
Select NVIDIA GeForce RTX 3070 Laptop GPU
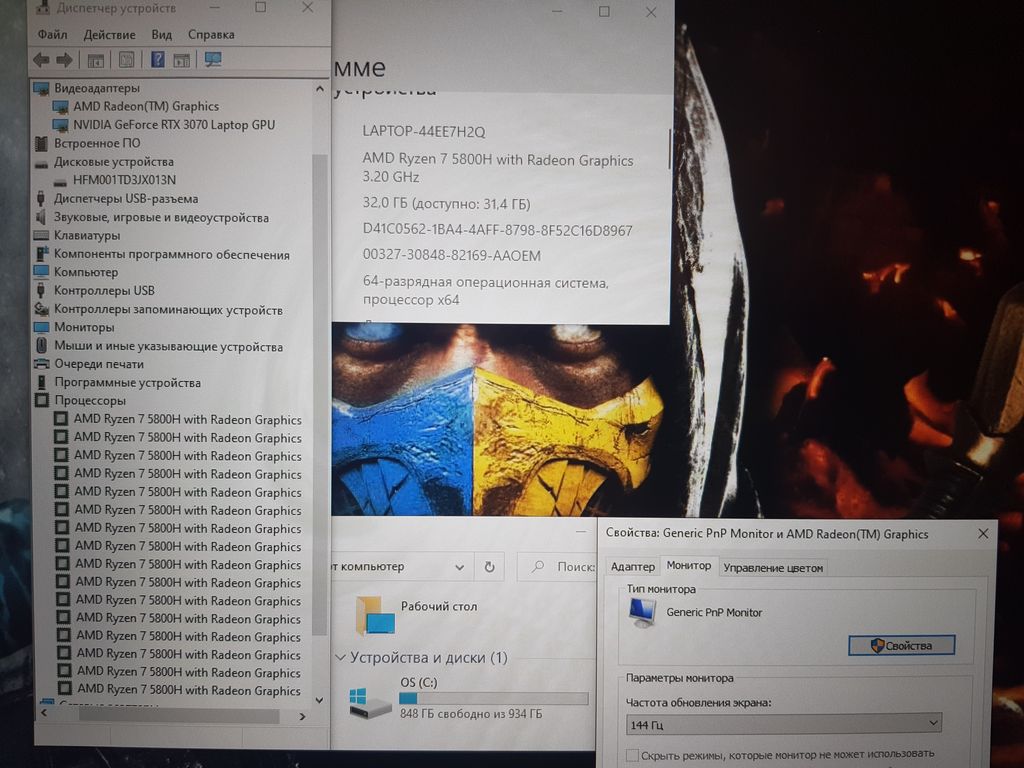click(x=173, y=125)
